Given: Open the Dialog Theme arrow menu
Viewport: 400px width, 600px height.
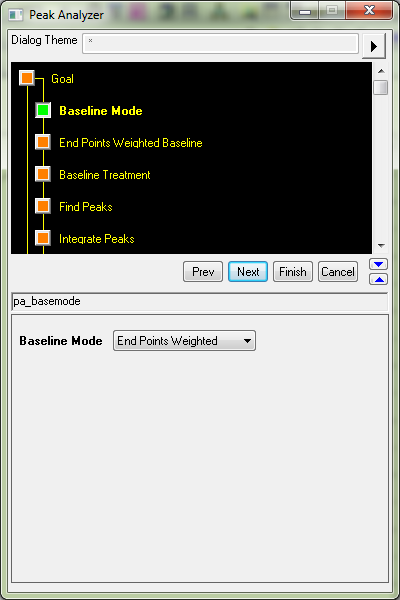Looking at the screenshot, I should tap(373, 46).
